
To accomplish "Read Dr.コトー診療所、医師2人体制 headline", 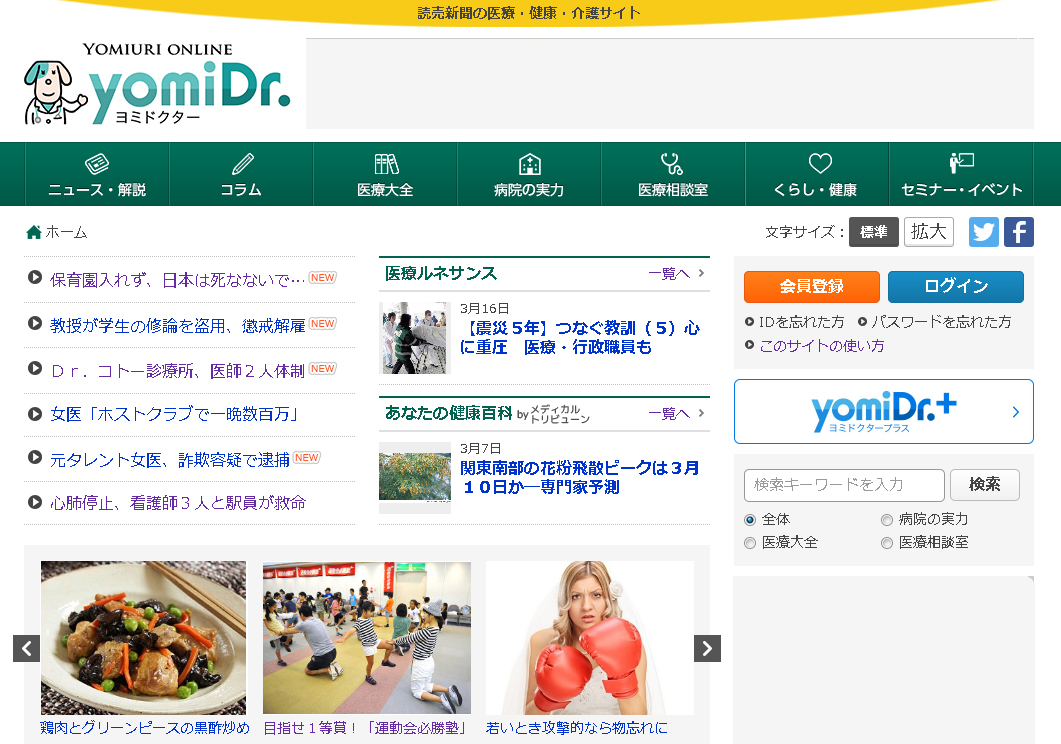I will coord(177,371).
